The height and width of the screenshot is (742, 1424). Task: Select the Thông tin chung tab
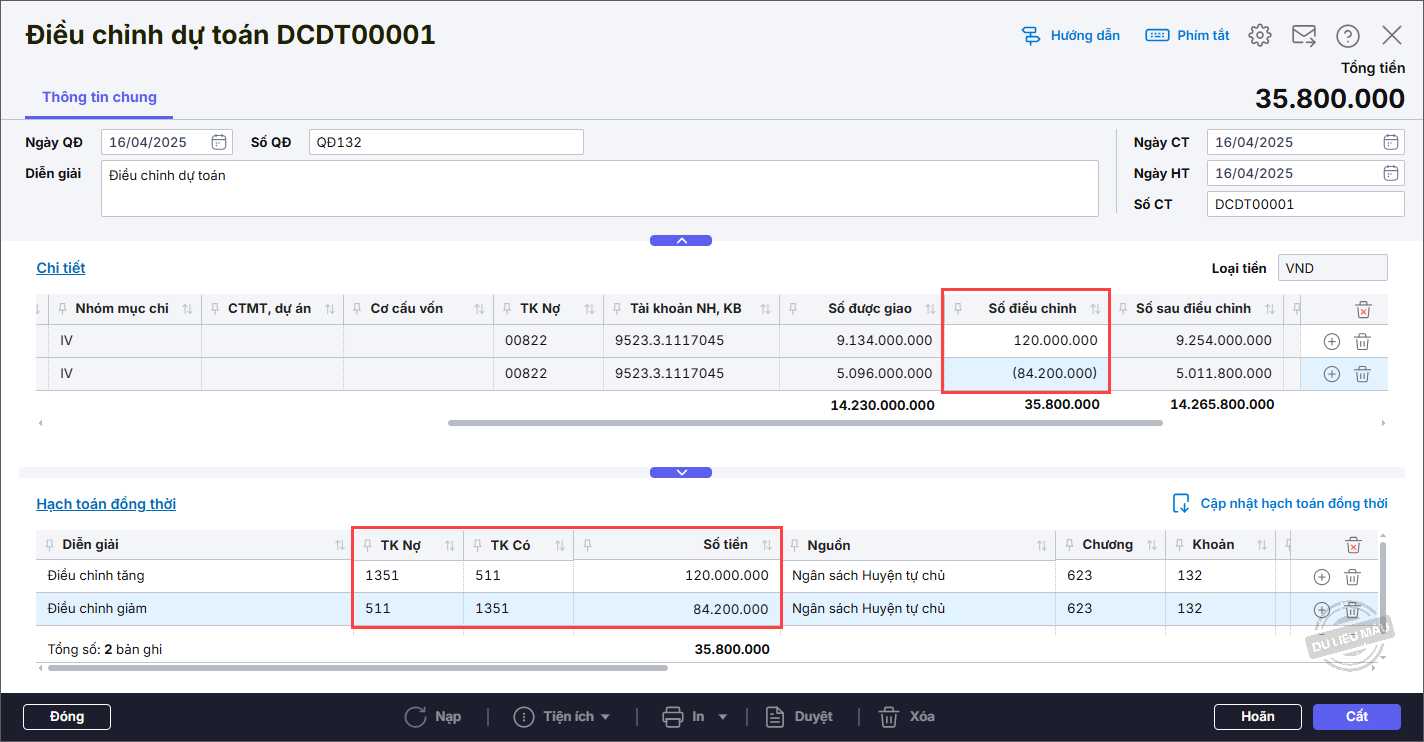(99, 98)
